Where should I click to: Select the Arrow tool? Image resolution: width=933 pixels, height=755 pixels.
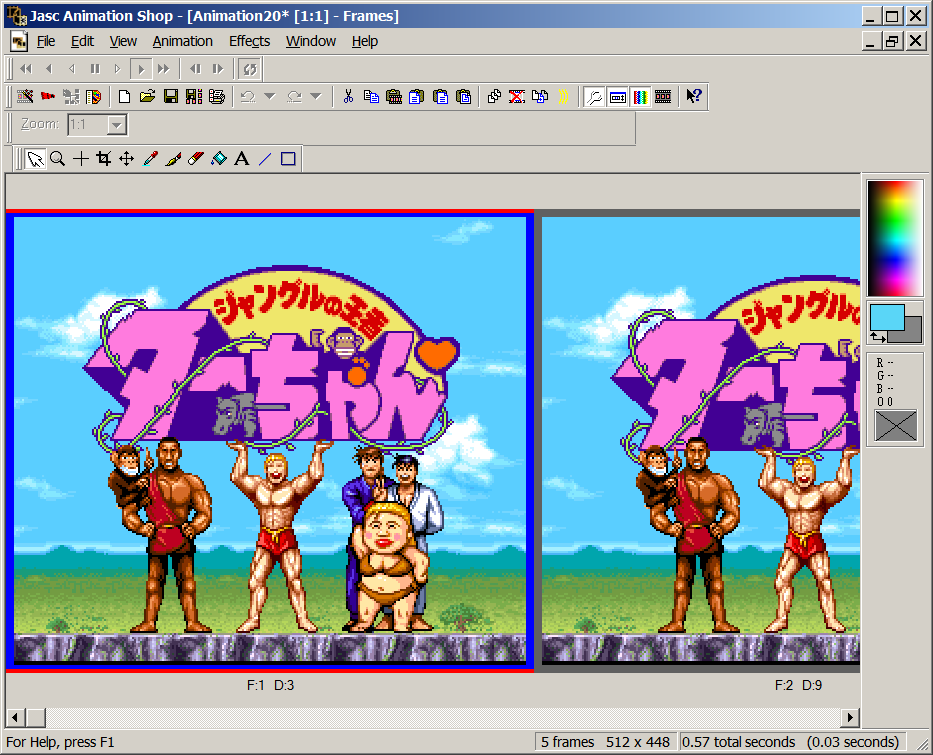(35, 159)
